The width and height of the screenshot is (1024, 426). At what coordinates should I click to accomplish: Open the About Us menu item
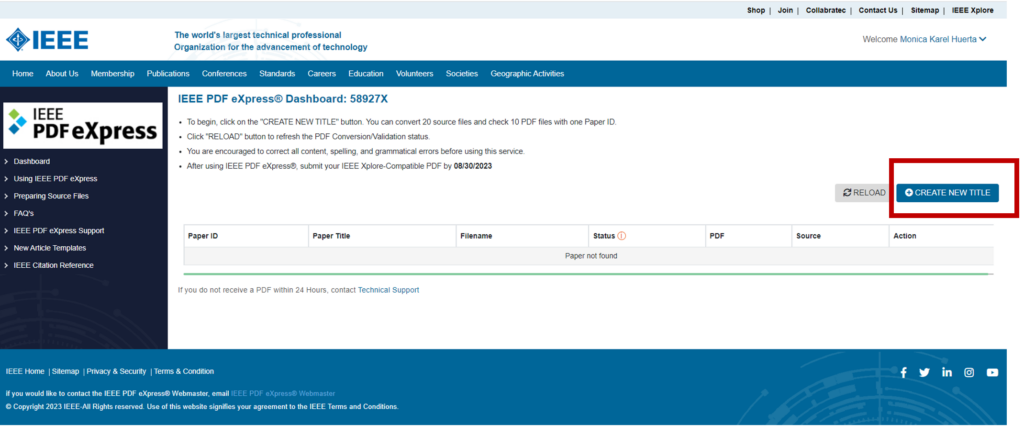pos(62,74)
